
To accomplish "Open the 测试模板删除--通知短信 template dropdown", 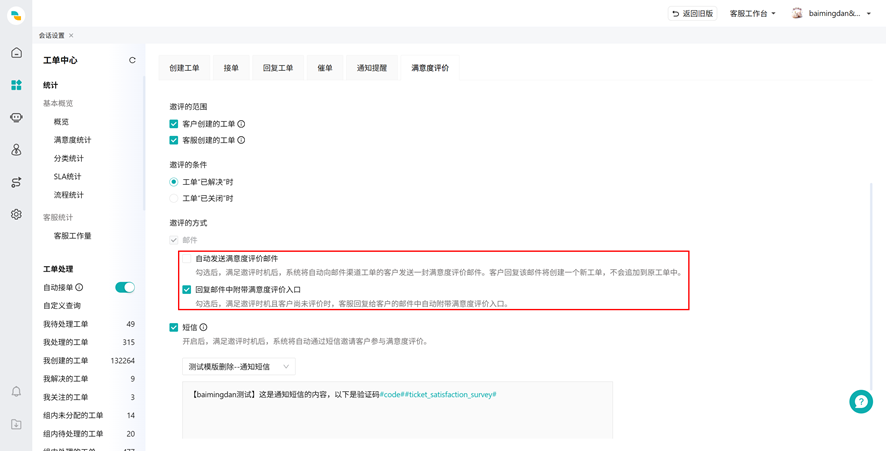I will 238,366.
